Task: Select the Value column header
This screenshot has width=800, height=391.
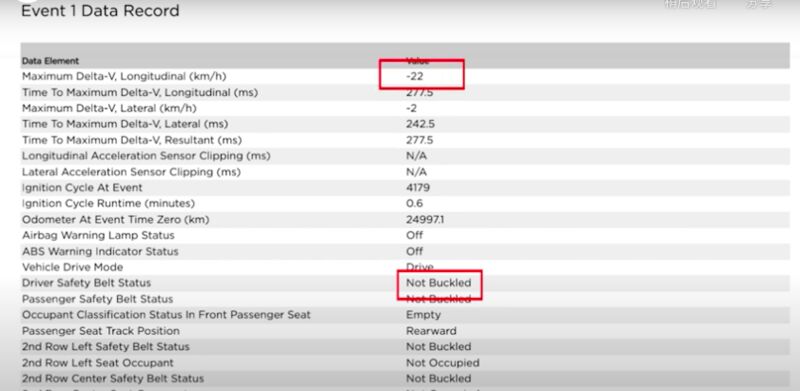Action: [417, 61]
